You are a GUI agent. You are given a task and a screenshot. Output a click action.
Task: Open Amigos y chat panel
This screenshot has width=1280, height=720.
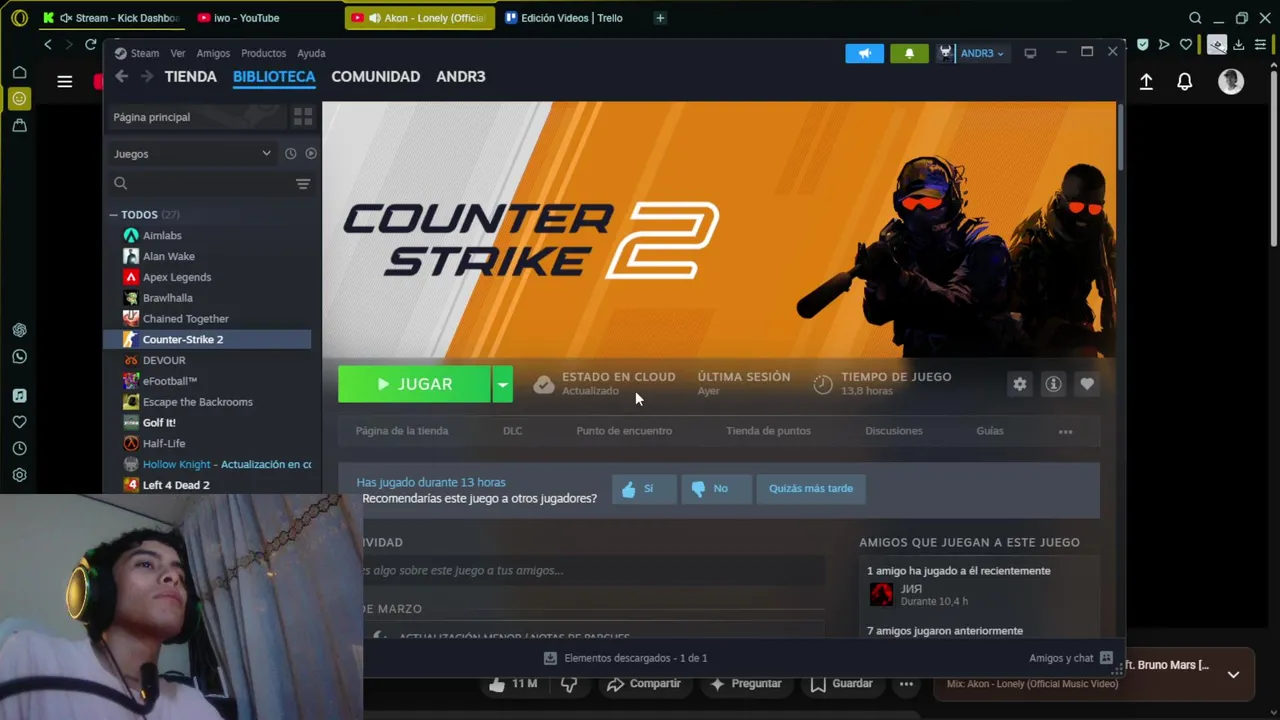[x=1070, y=658]
